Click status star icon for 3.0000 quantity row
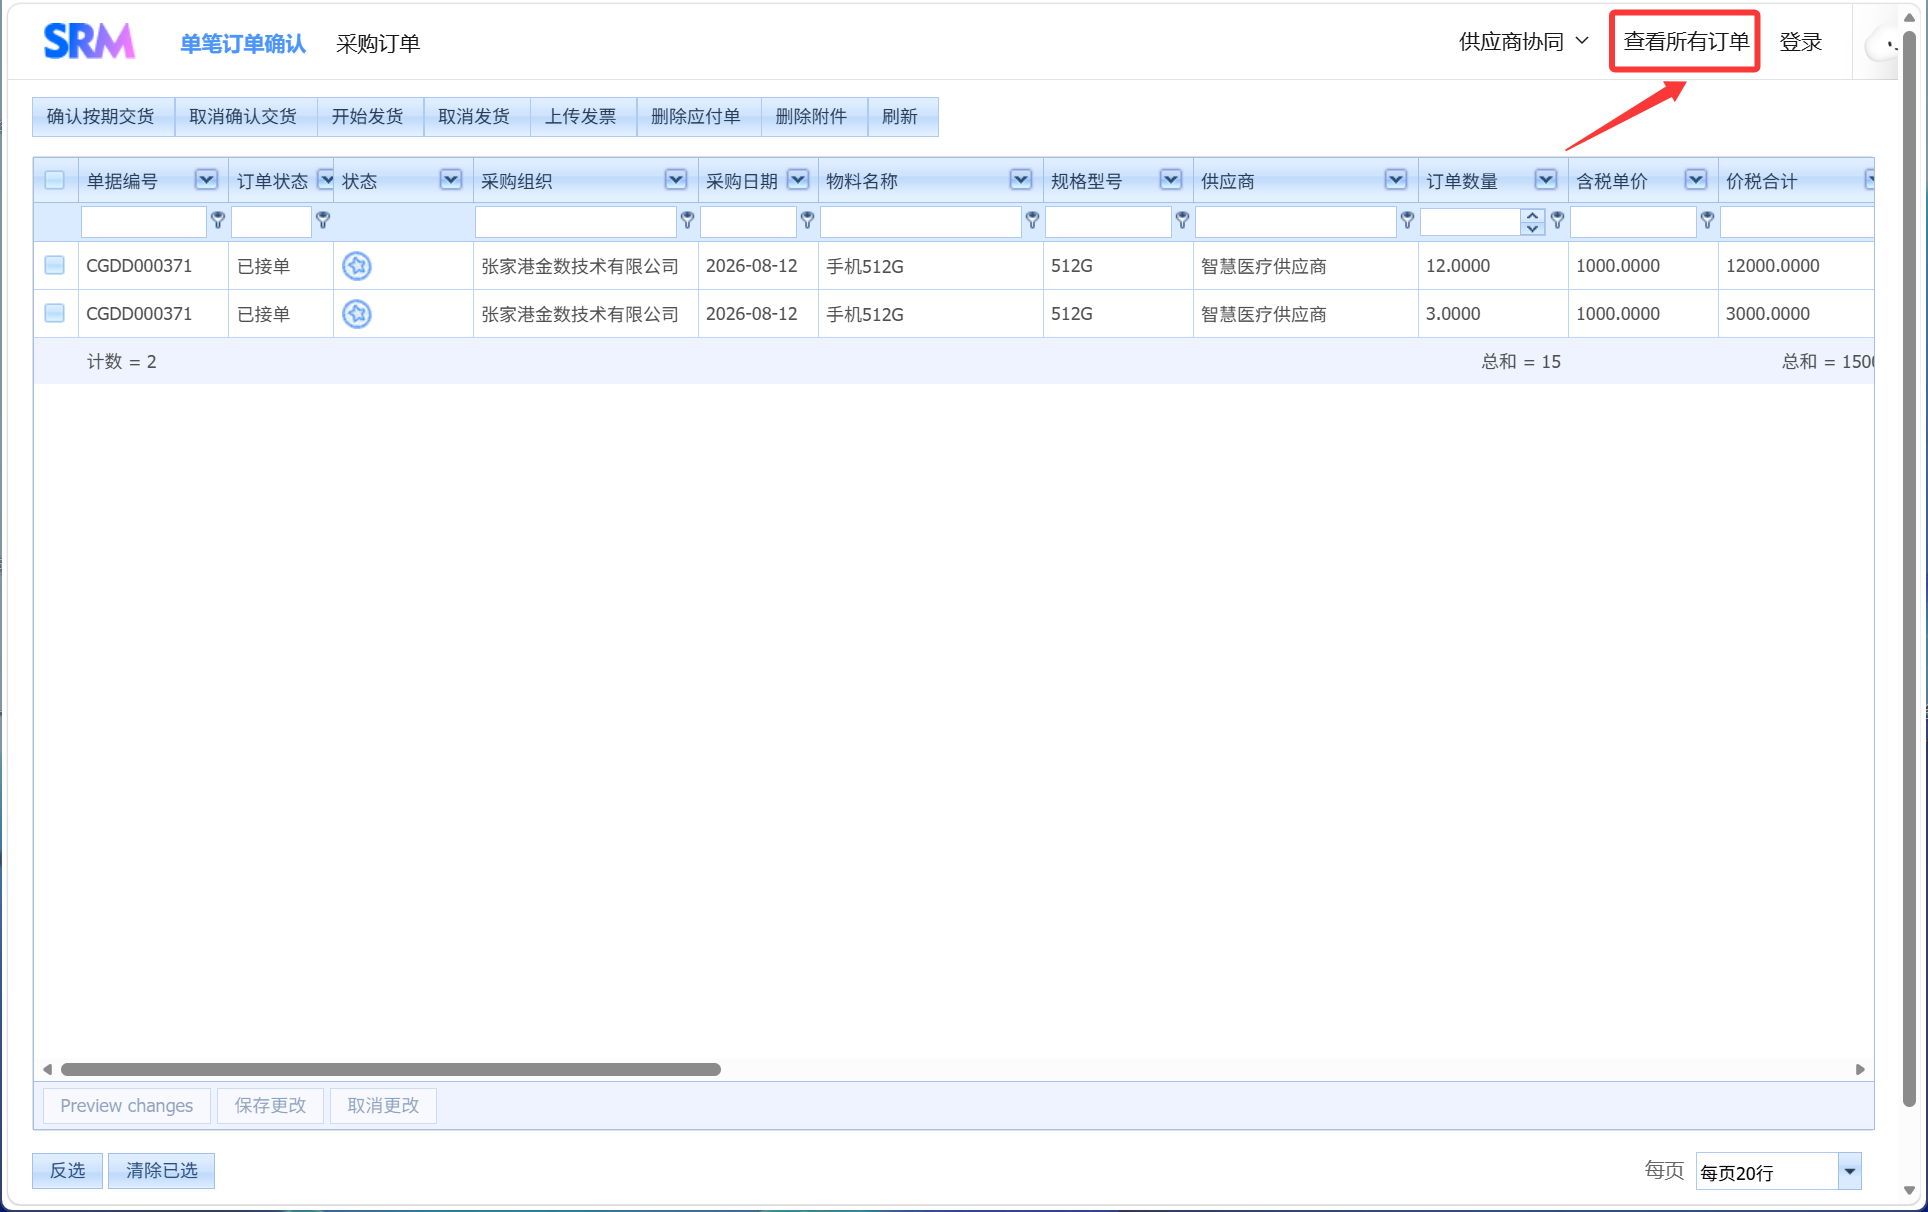1928x1212 pixels. click(357, 314)
